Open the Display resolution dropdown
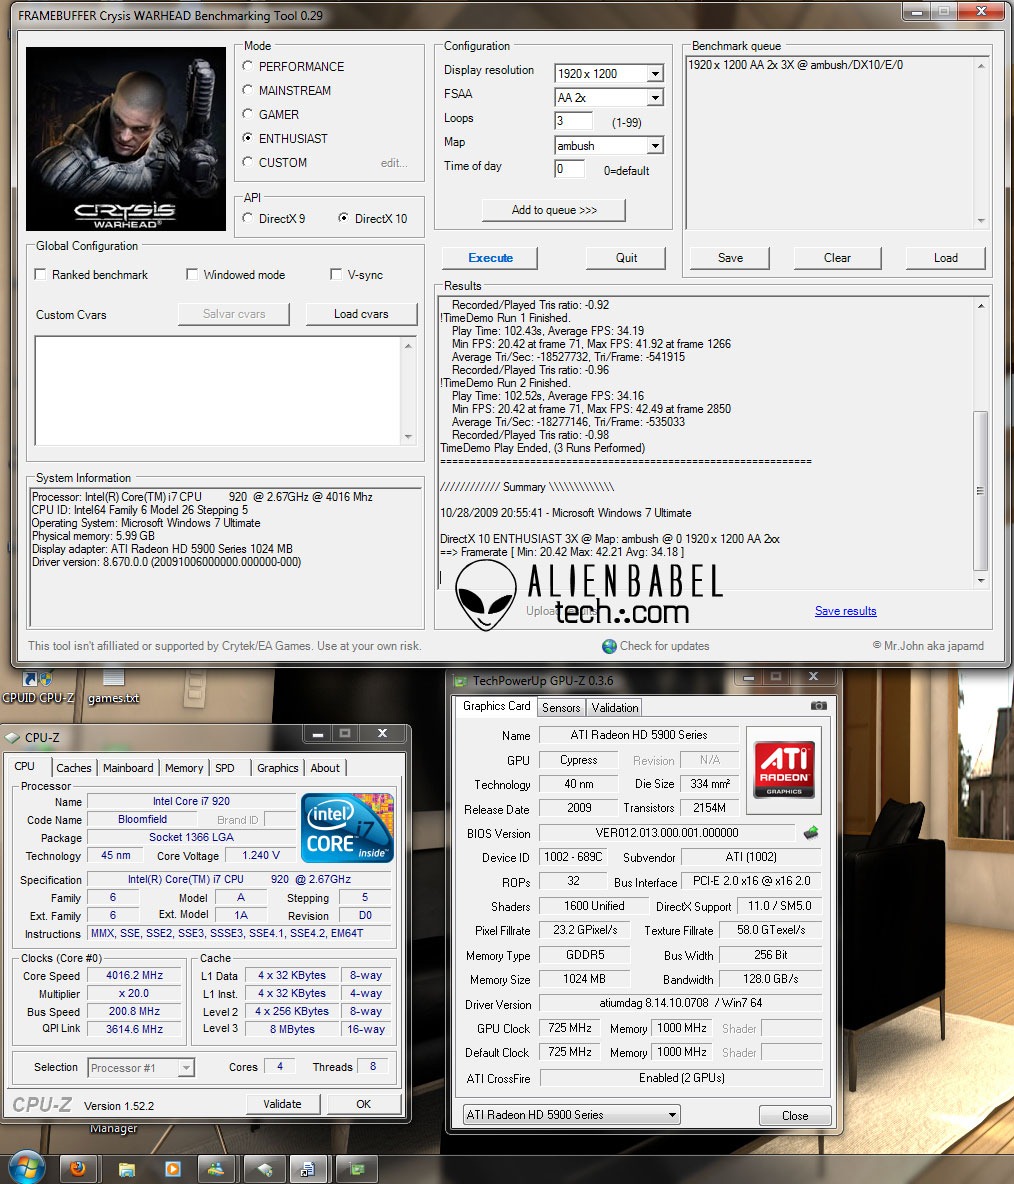1014x1184 pixels. click(x=655, y=73)
